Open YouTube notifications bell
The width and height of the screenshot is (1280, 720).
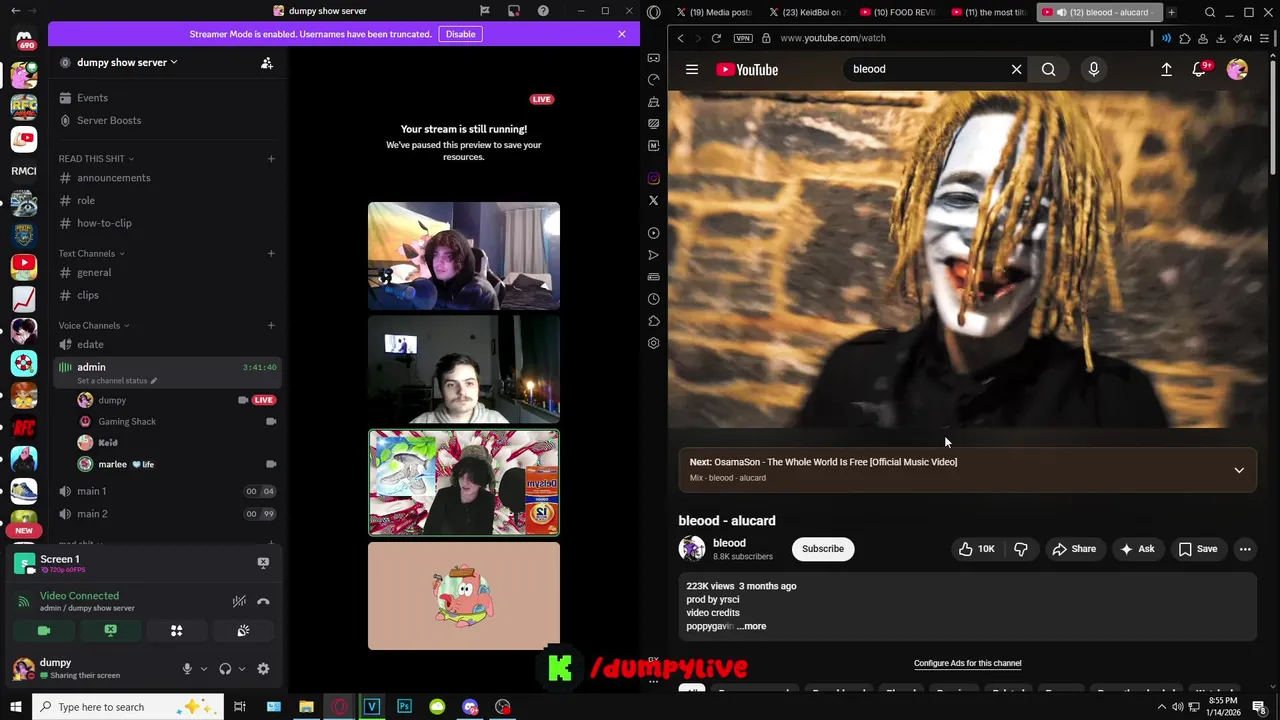coord(1200,69)
